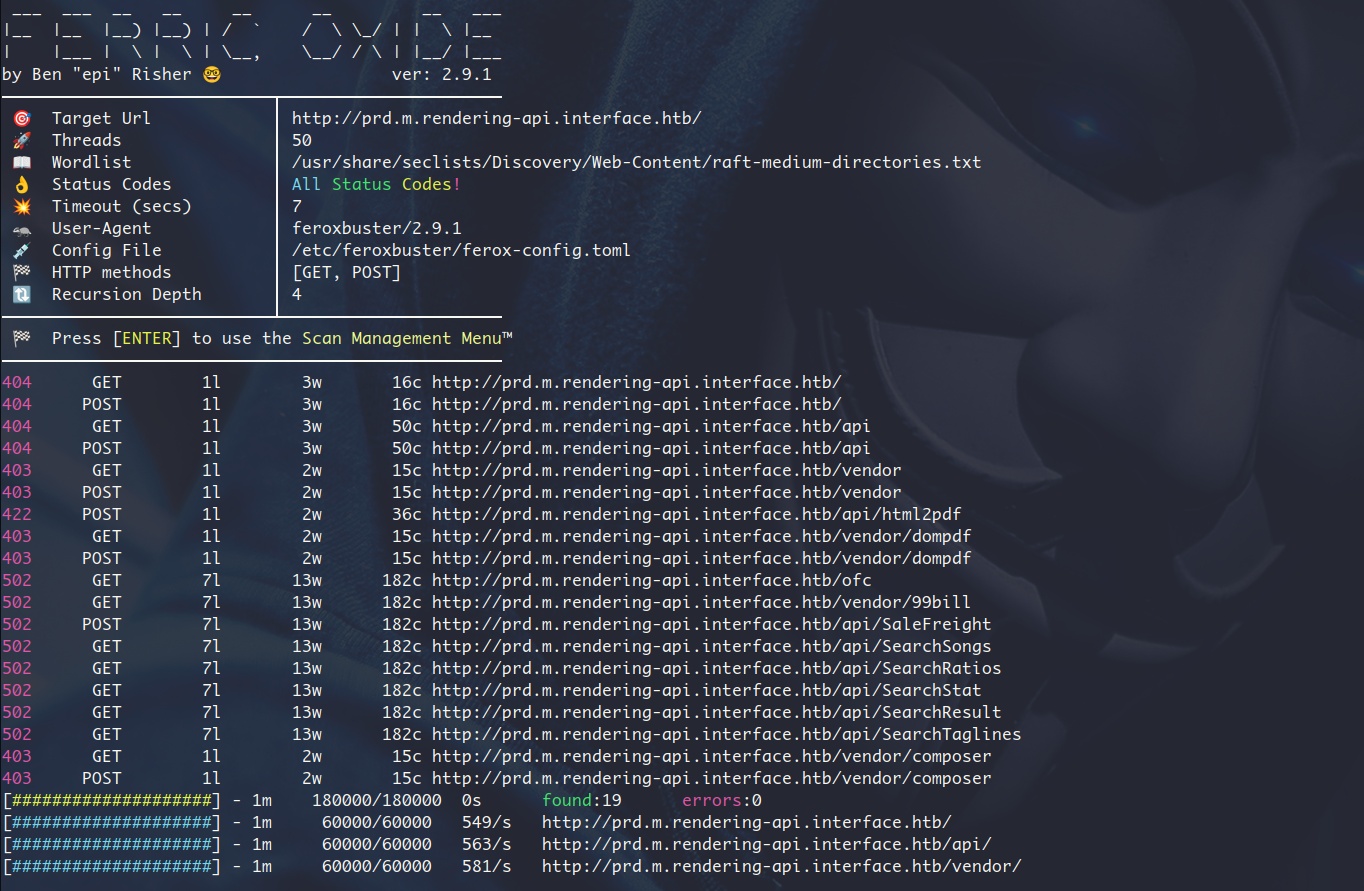The width and height of the screenshot is (1364, 891).
Task: Click the highlighted [ENTER] prompt text
Action: click(x=145, y=338)
